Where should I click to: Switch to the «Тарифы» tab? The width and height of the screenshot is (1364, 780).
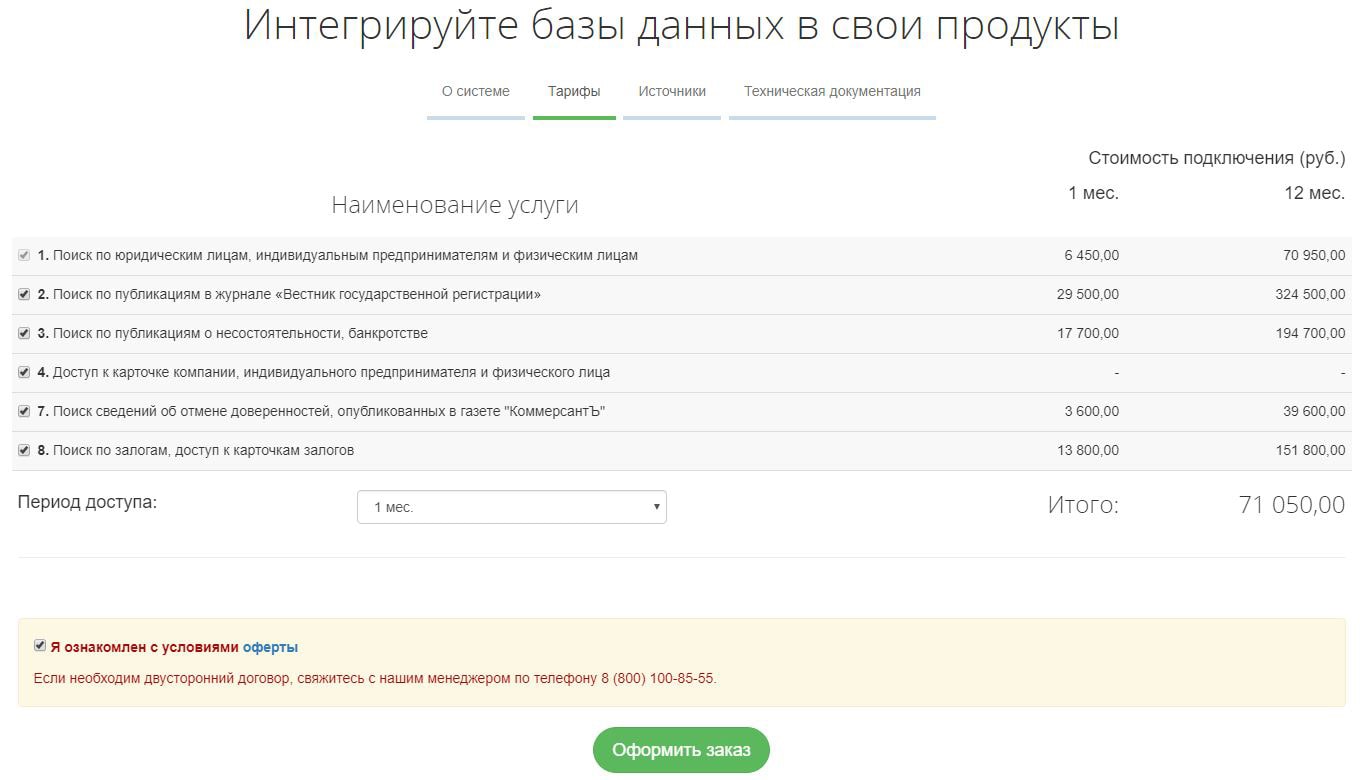tap(574, 91)
